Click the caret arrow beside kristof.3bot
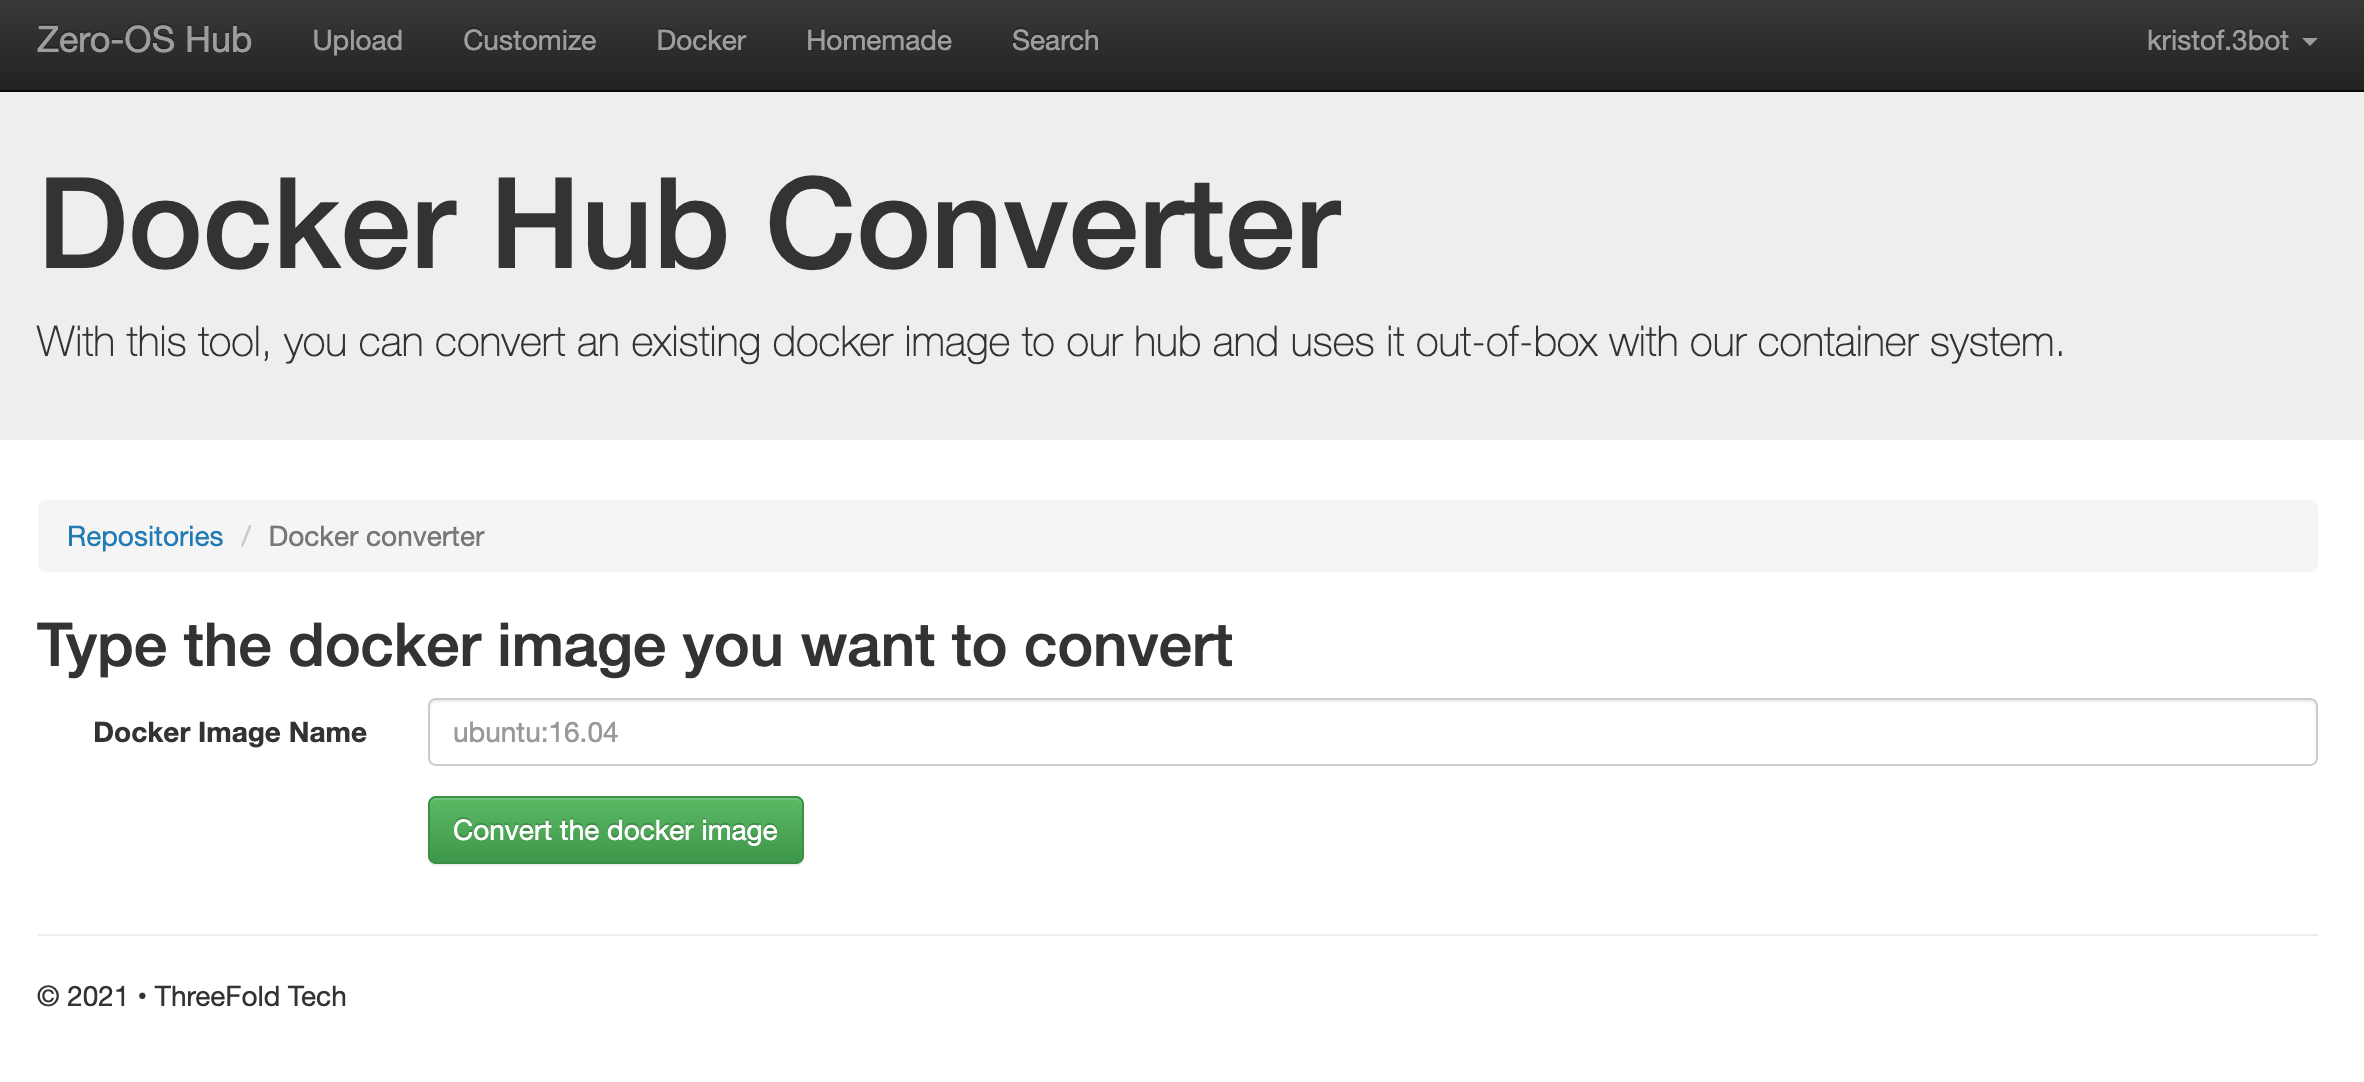Viewport: 2364px width, 1082px height. (x=2310, y=42)
